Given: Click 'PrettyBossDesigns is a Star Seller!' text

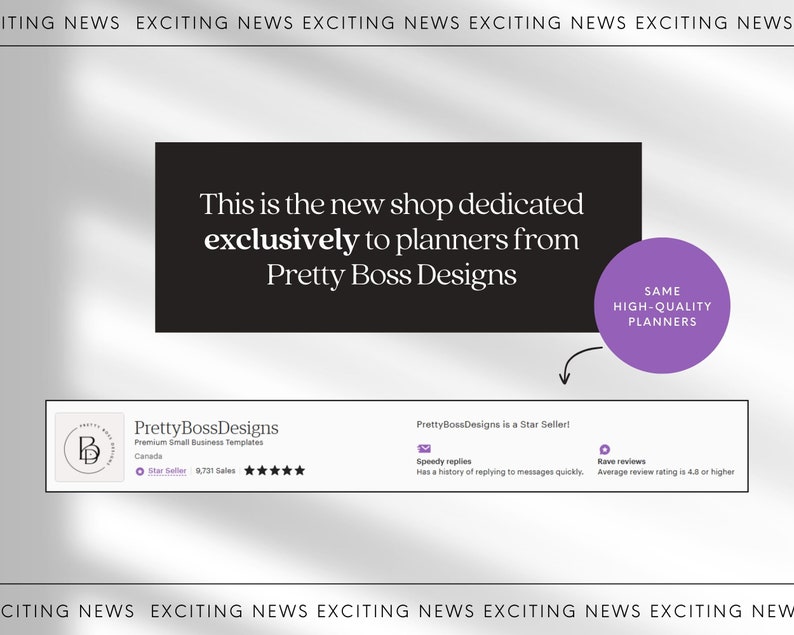Looking at the screenshot, I should click(493, 424).
